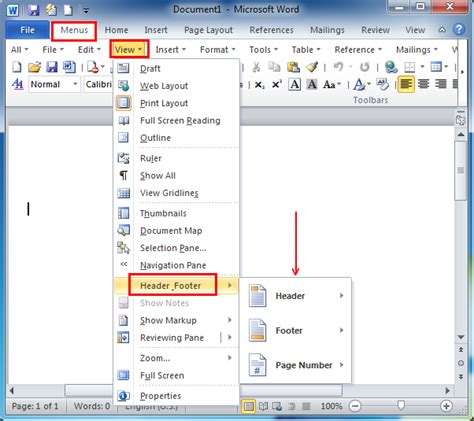
Task: Choose Zoom... in the View menu
Action: (177, 358)
